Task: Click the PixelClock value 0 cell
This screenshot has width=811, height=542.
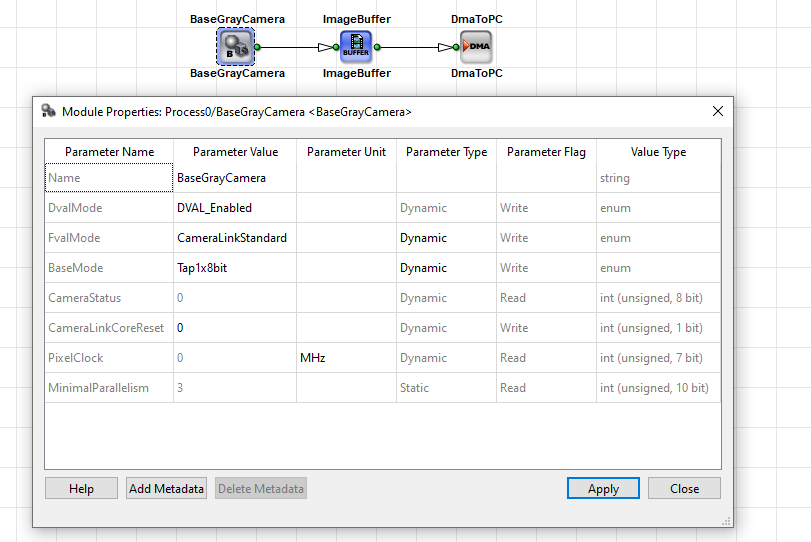Action: 235,358
